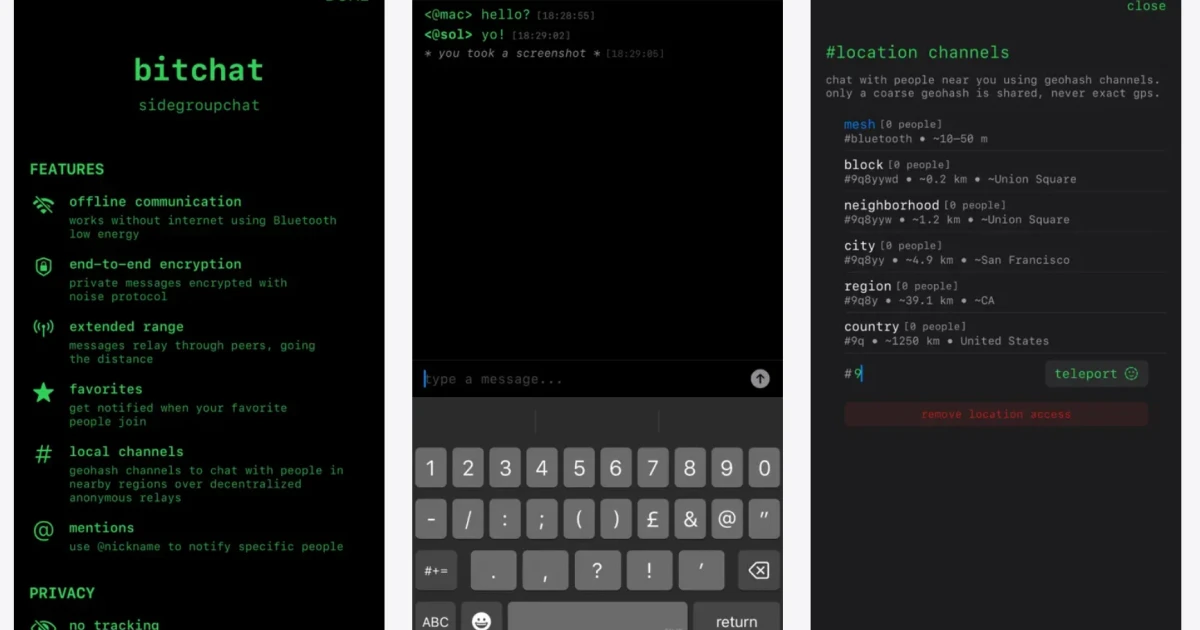Switch keyboard to ABC letters

435,621
